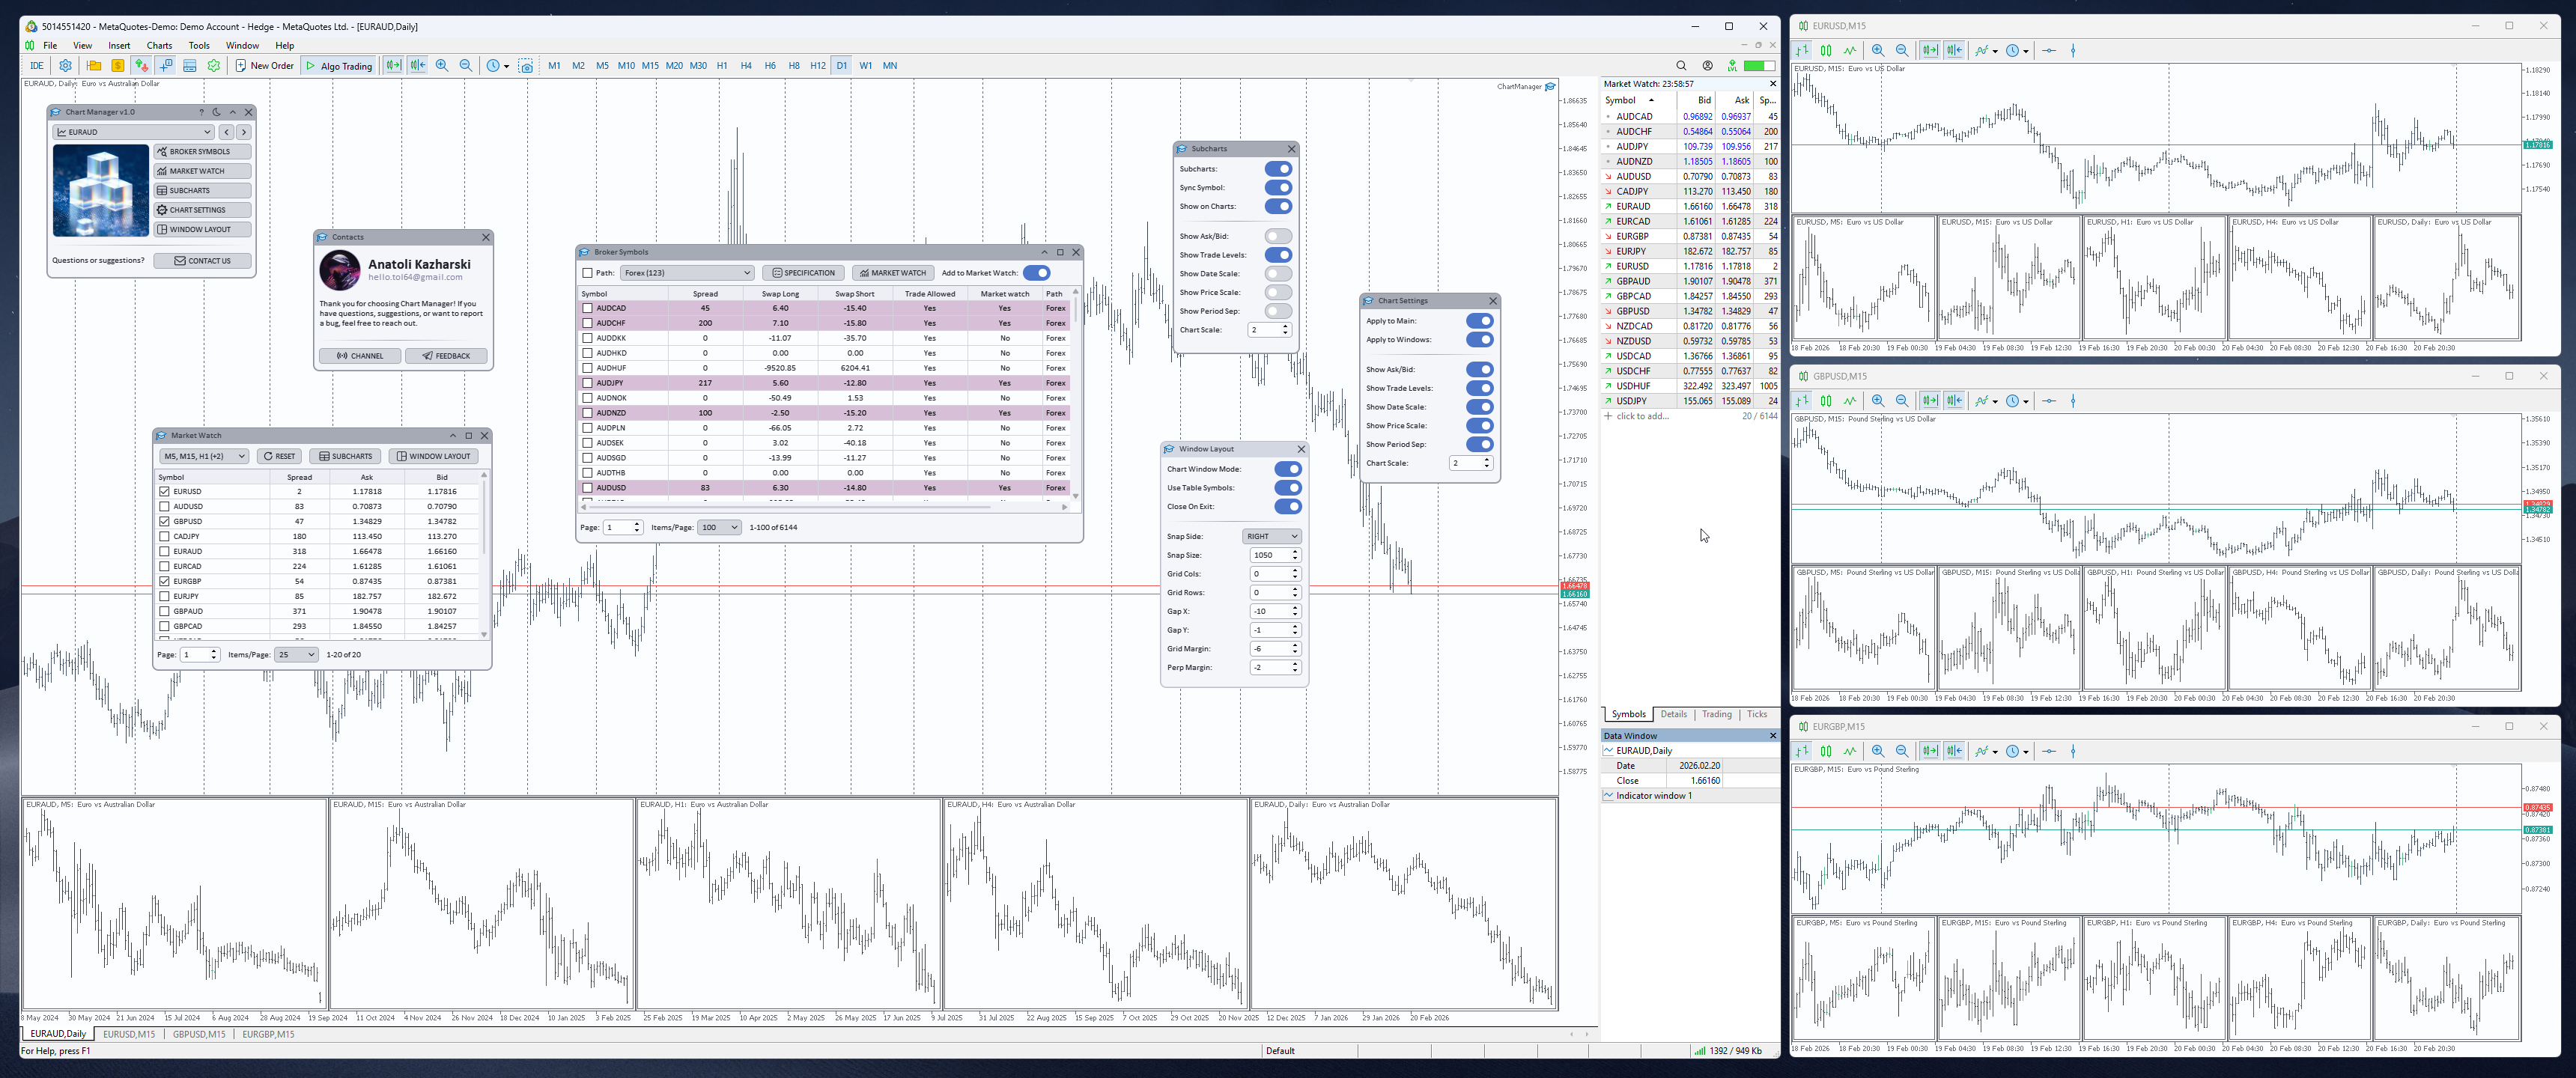Image resolution: width=2576 pixels, height=1078 pixels.
Task: Open Broker Symbols from Chart Manager
Action: [x=201, y=152]
